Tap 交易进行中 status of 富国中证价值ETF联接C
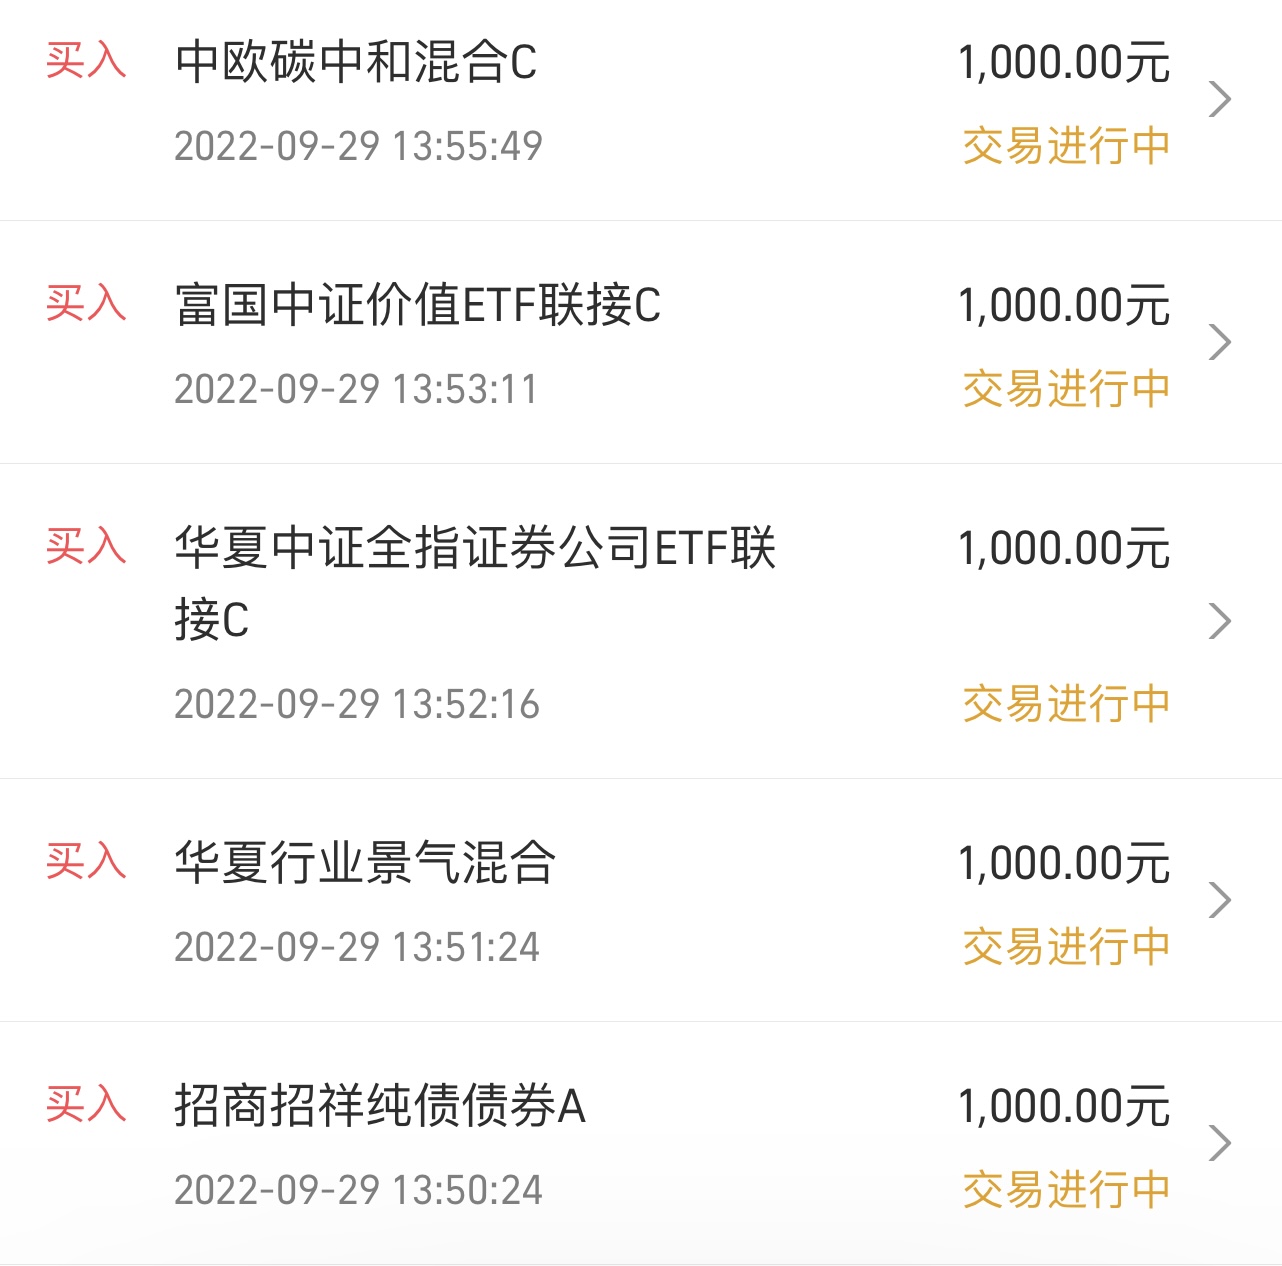Screen dimensions: 1282x1266 (1066, 389)
